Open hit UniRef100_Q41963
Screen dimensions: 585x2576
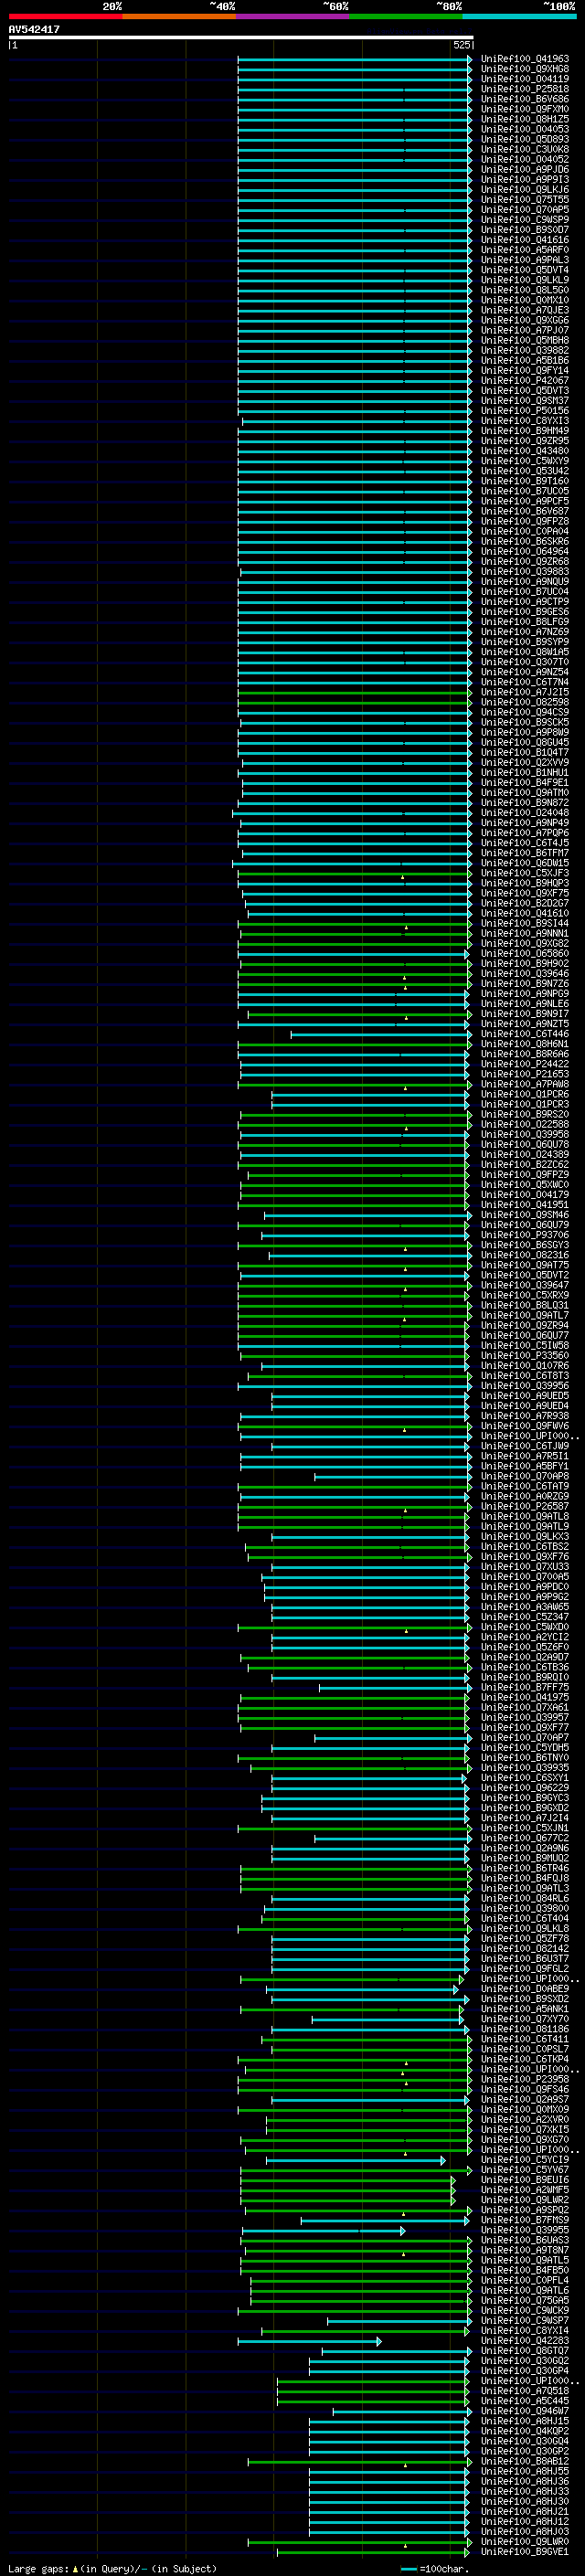coord(525,59)
